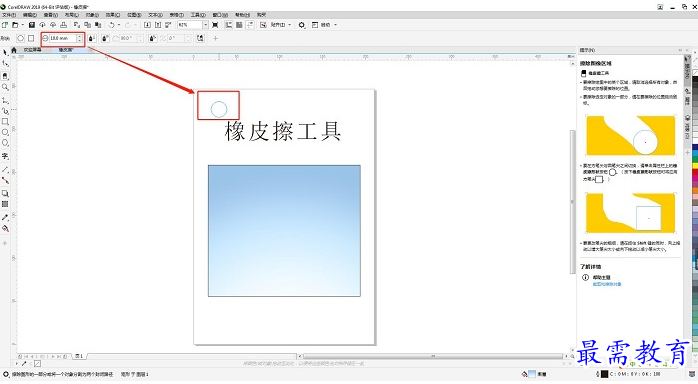Image resolution: width=698 pixels, height=384 pixels.
Task: Toggle Reduce Nodes eraser option
Action: 200,38
